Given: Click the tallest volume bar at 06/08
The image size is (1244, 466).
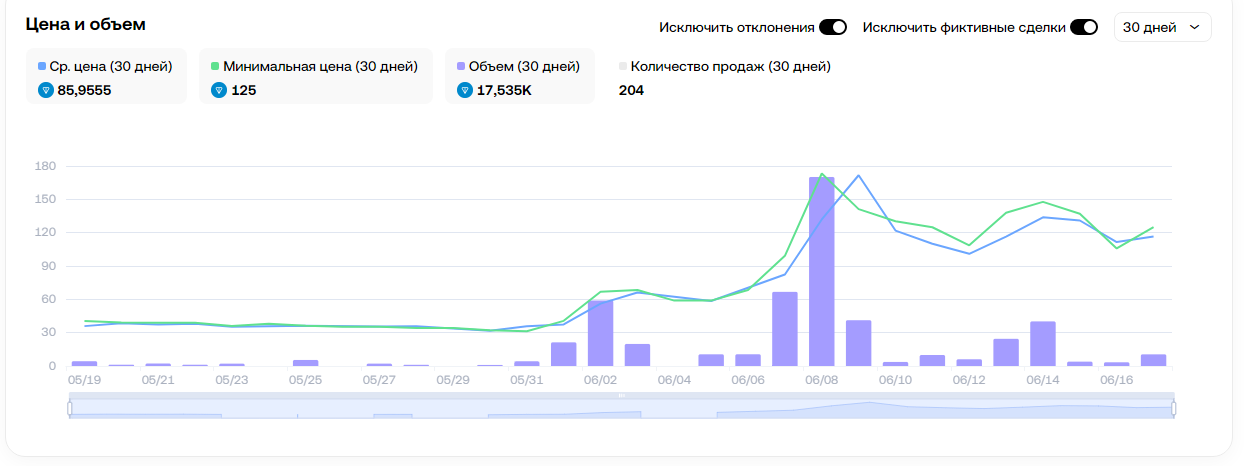Looking at the screenshot, I should pos(822,271).
